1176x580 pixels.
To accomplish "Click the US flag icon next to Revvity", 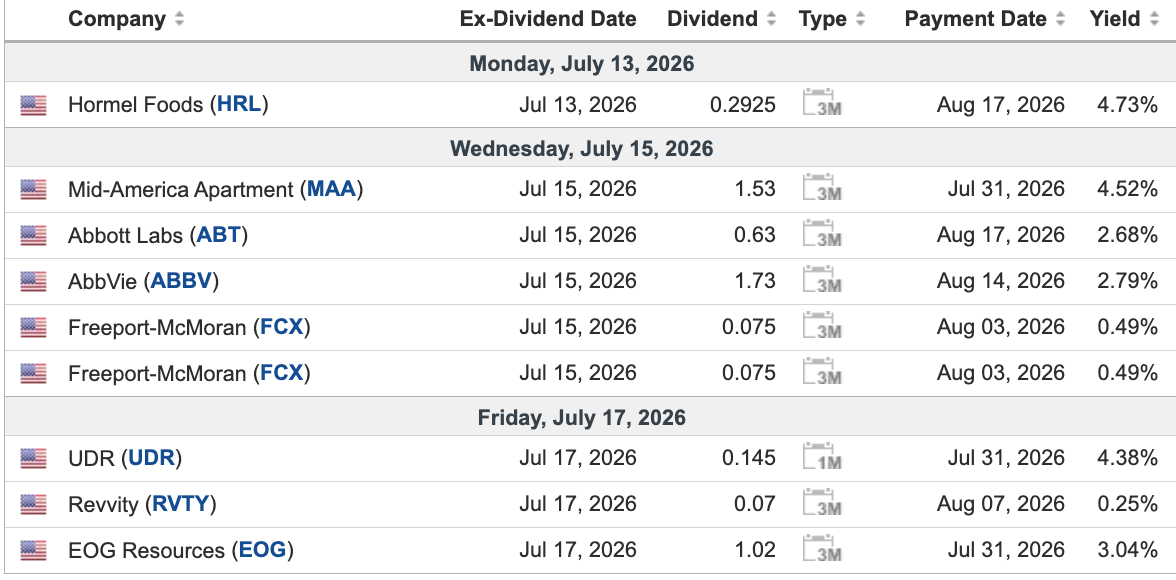I will tap(33, 504).
